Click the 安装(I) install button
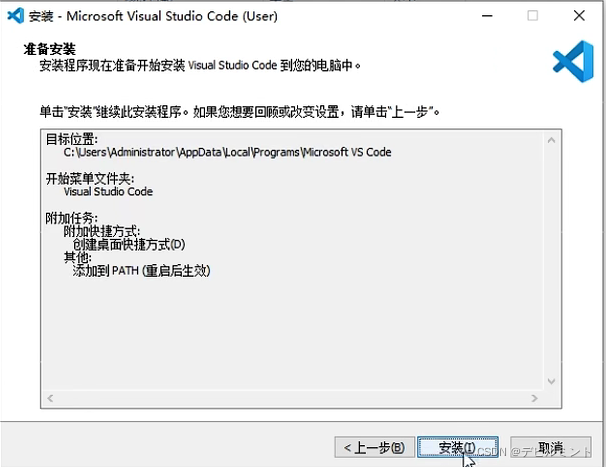The width and height of the screenshot is (606, 467). 458,448
